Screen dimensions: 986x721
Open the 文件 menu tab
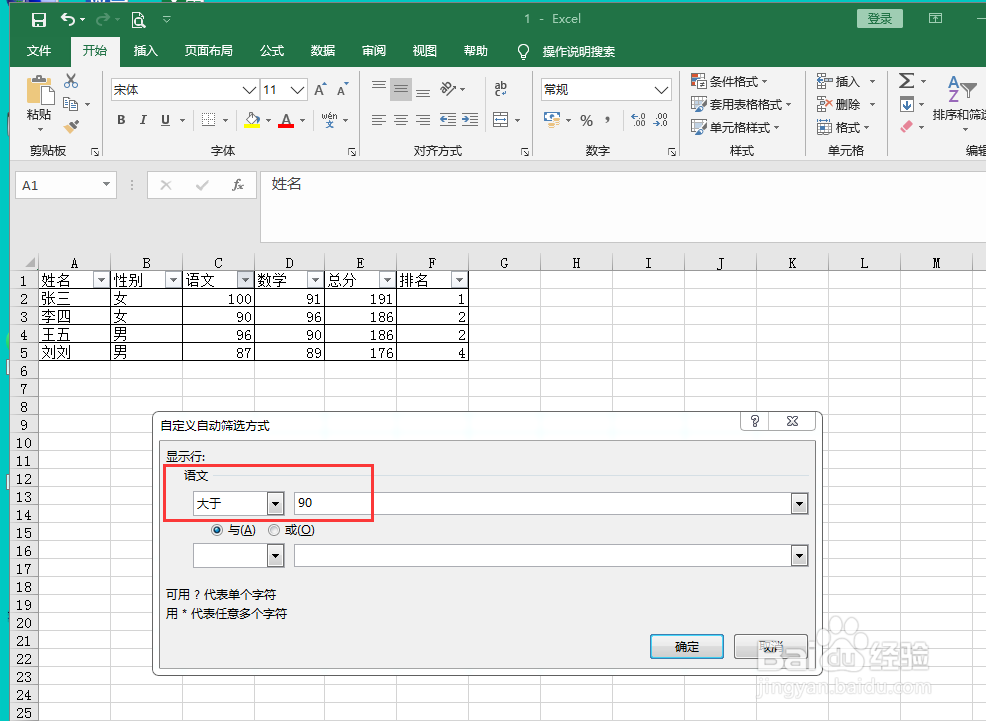tap(39, 51)
